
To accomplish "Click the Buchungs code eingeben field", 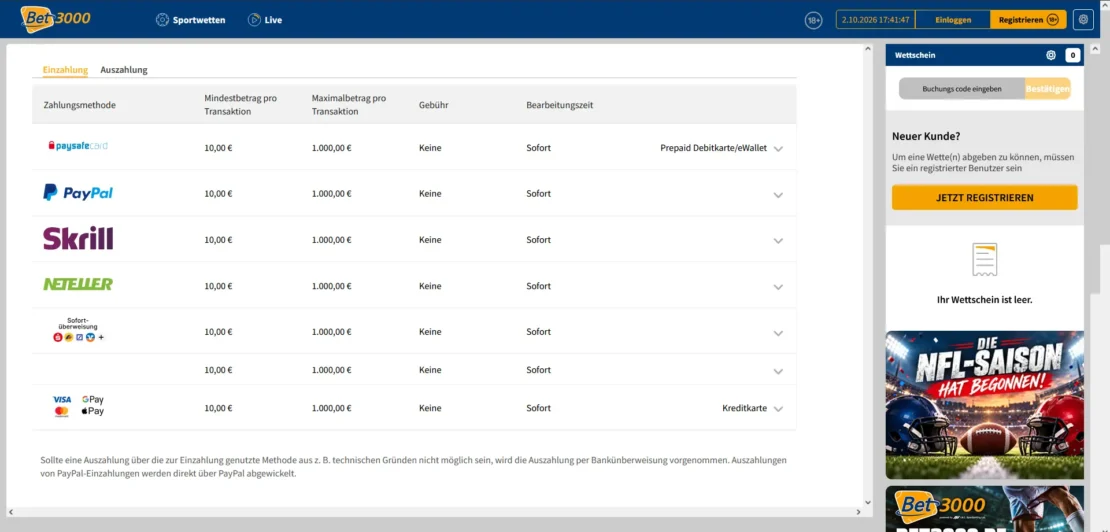I will [961, 89].
